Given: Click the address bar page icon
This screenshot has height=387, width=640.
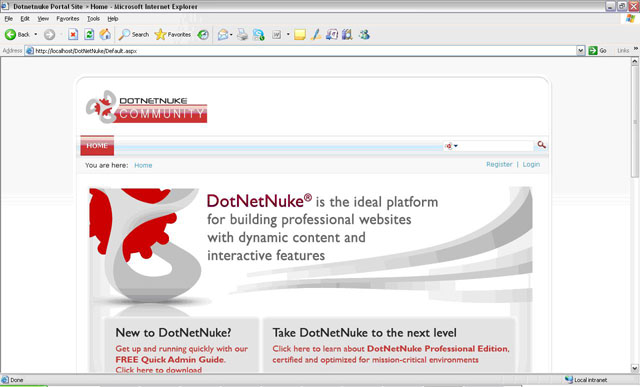Looking at the screenshot, I should click(x=29, y=51).
